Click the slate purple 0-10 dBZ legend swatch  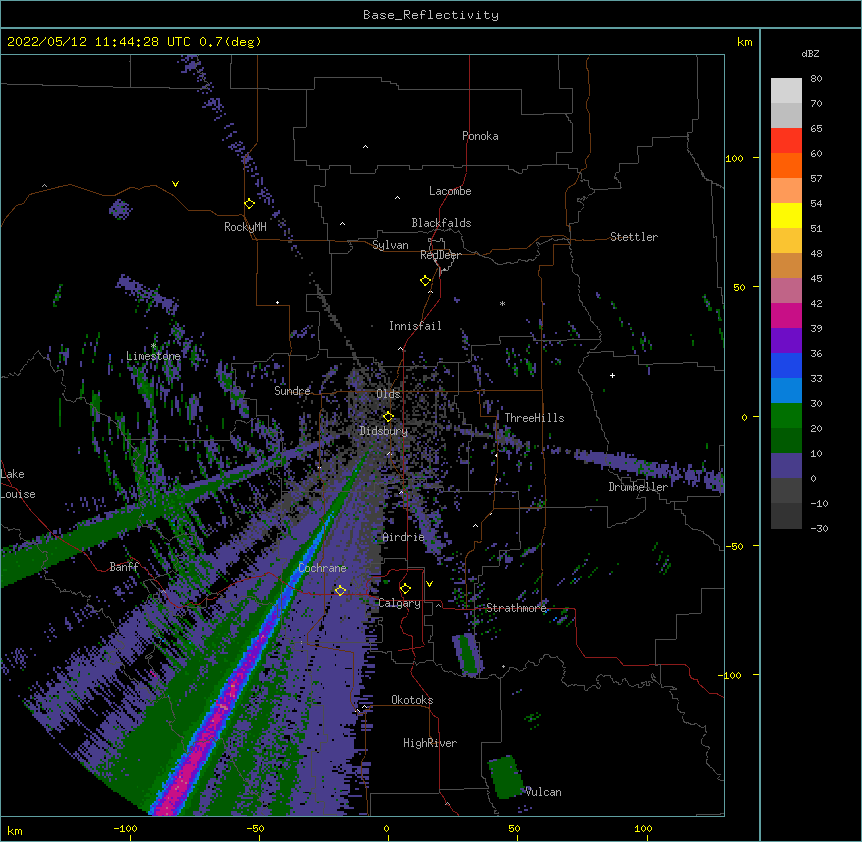pos(786,466)
